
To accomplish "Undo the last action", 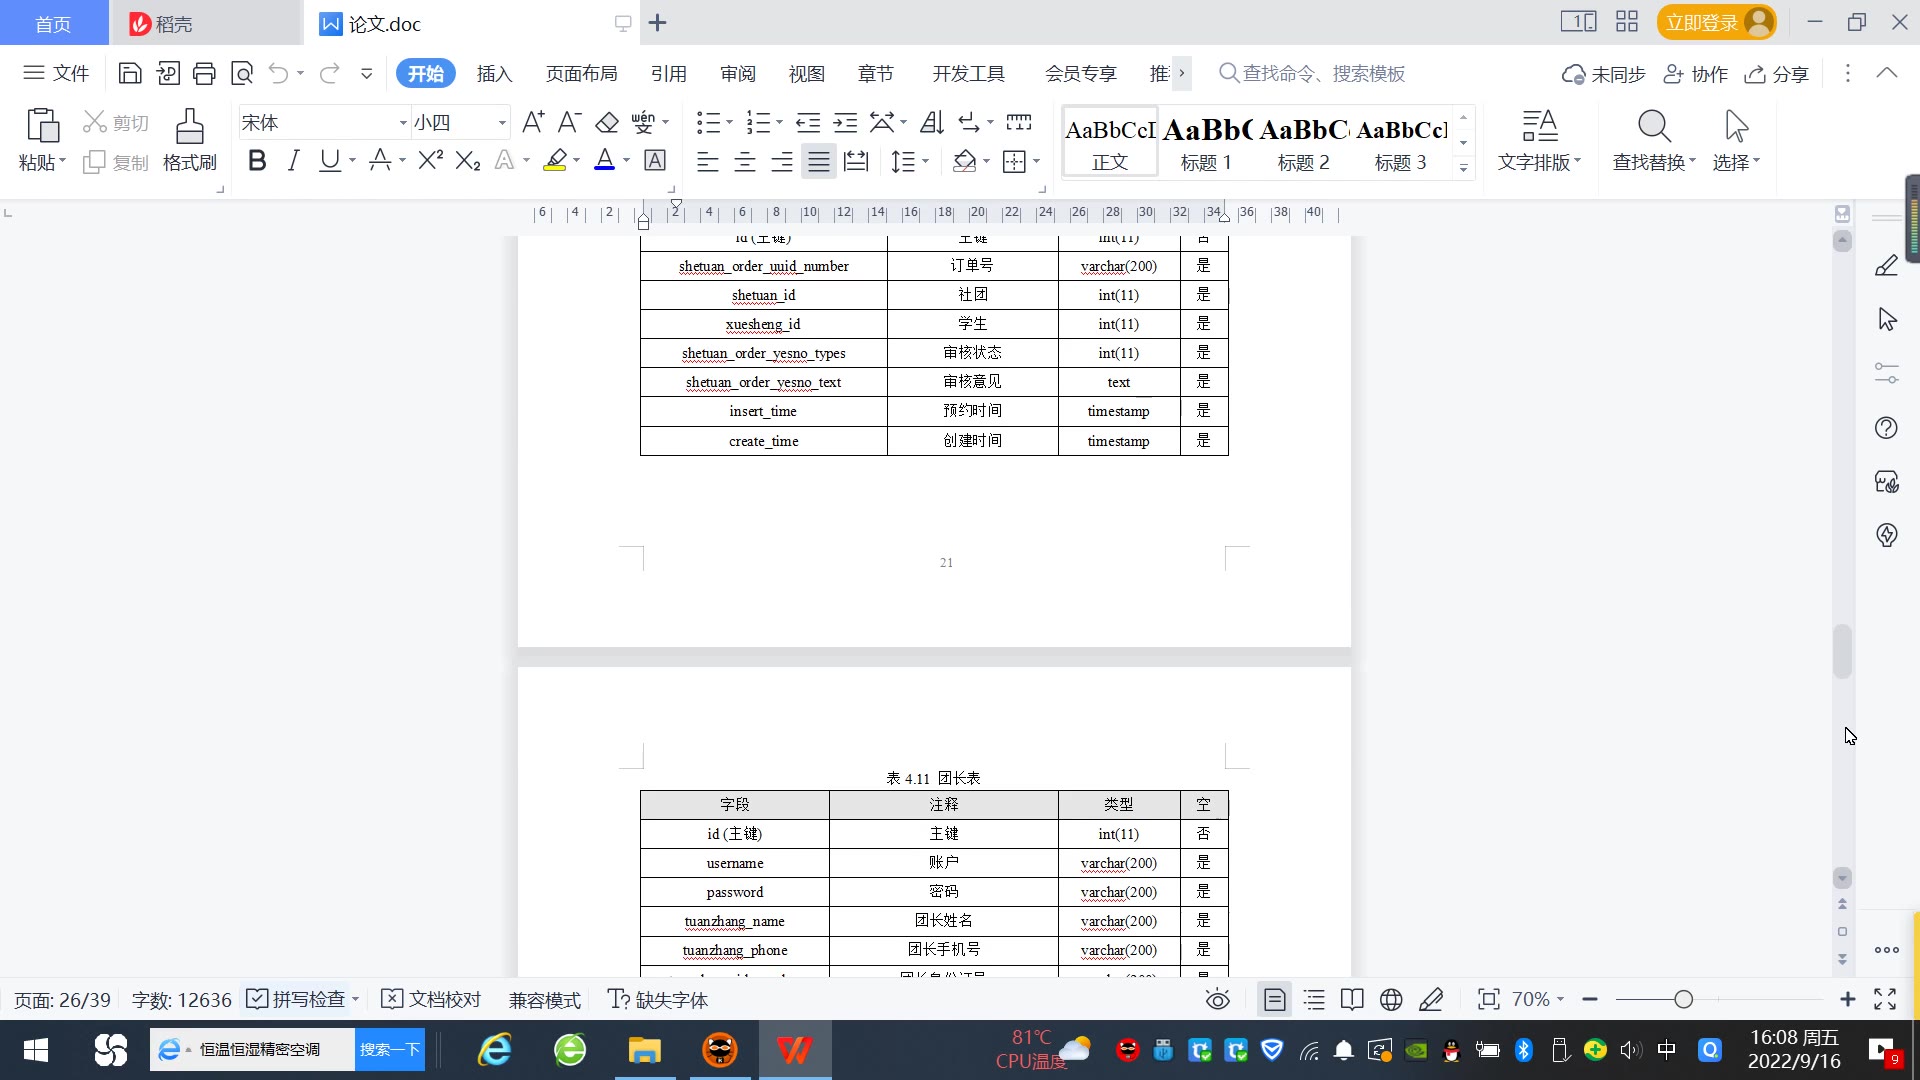I will [x=278, y=73].
